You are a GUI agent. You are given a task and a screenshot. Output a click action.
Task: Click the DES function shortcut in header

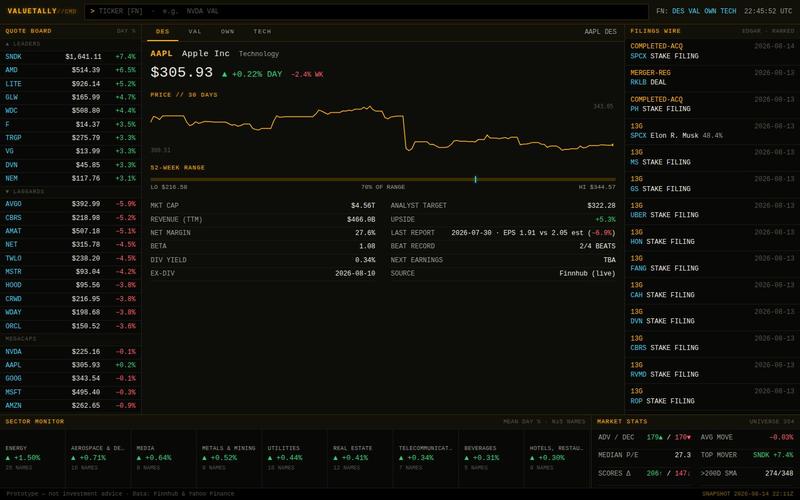pyautogui.click(x=678, y=11)
